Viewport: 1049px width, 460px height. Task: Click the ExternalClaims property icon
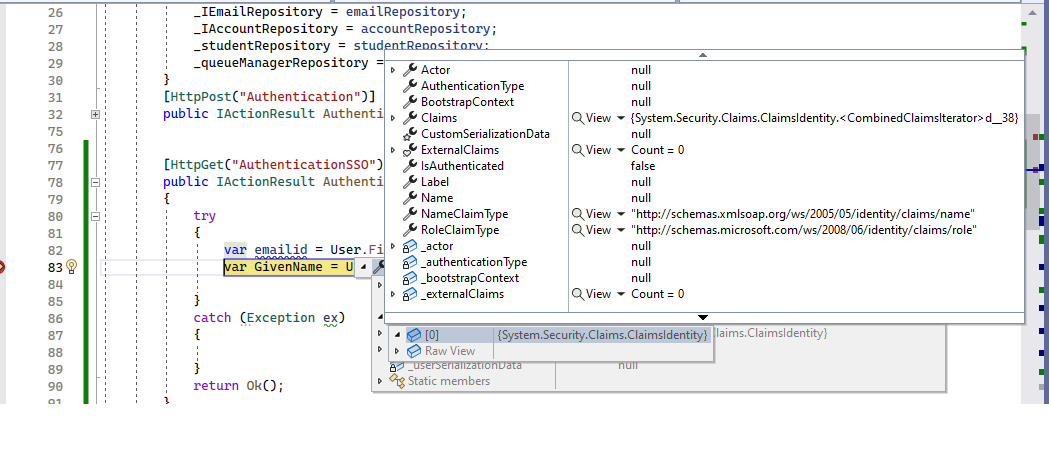point(409,150)
